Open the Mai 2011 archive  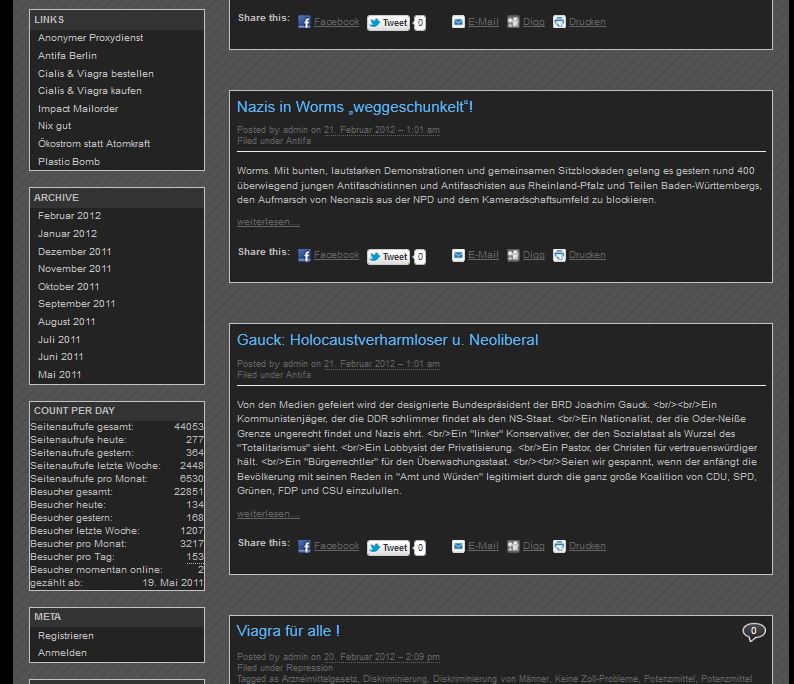coord(59,375)
